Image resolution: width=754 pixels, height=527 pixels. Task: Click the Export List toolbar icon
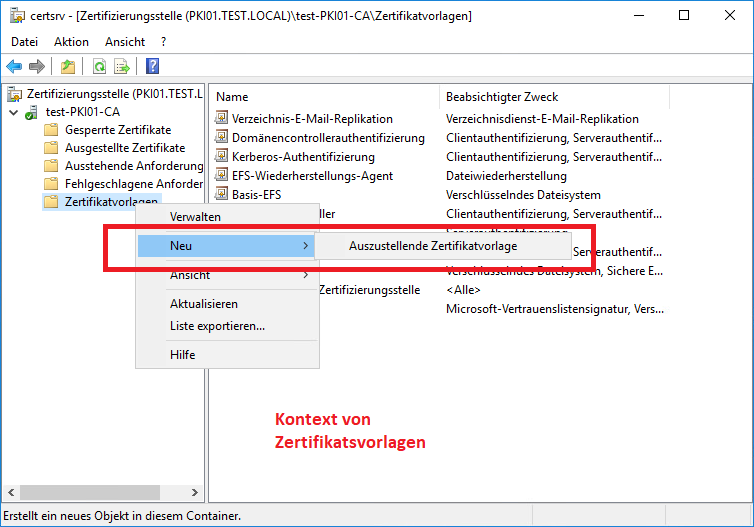[x=122, y=66]
